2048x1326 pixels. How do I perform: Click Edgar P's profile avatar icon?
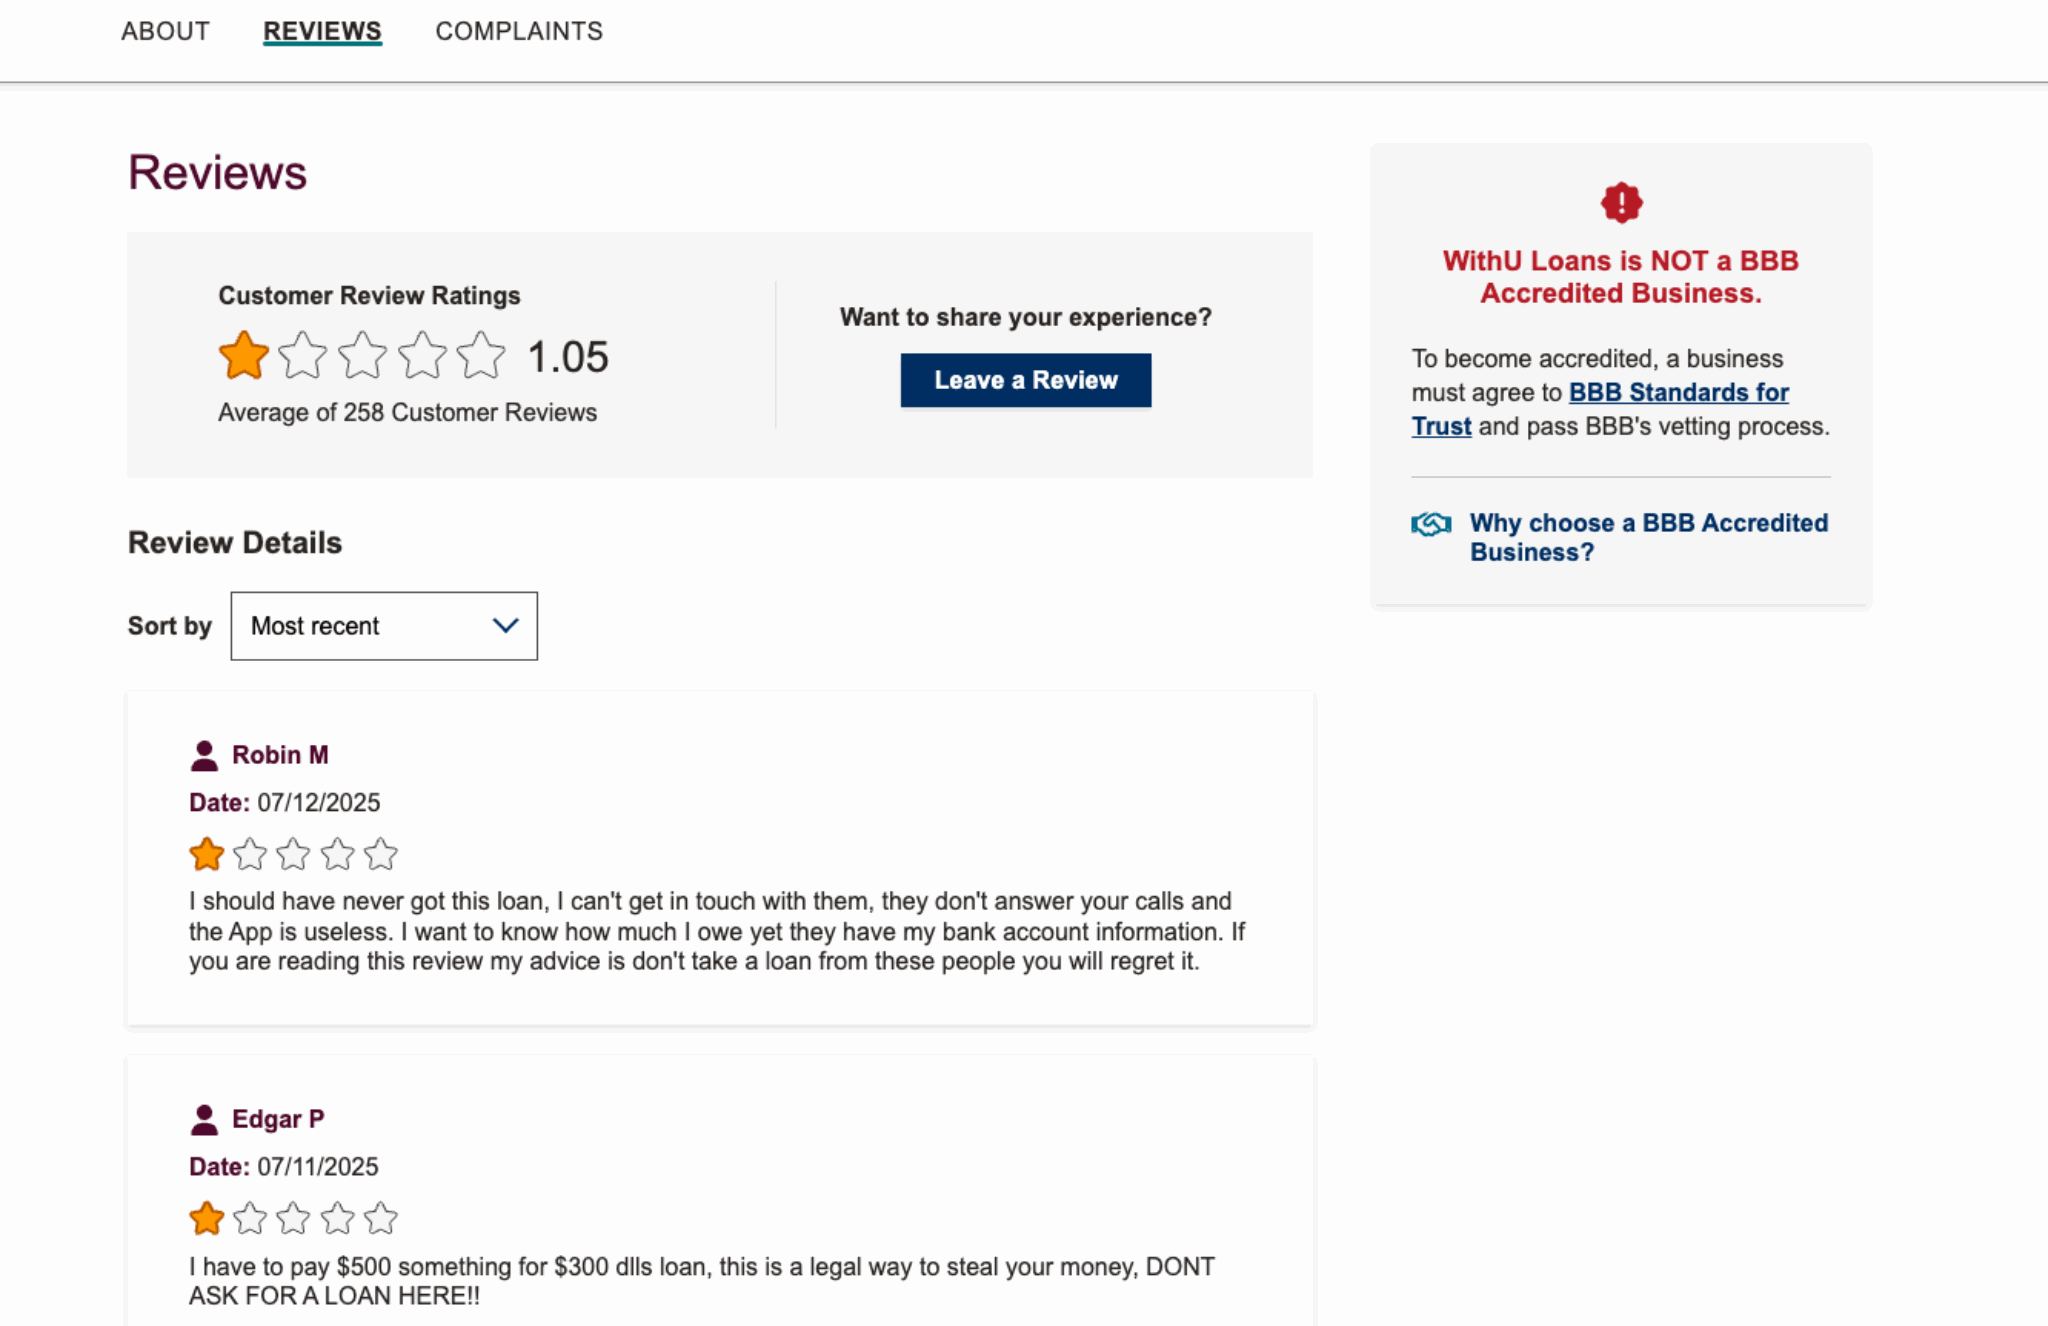(203, 1118)
